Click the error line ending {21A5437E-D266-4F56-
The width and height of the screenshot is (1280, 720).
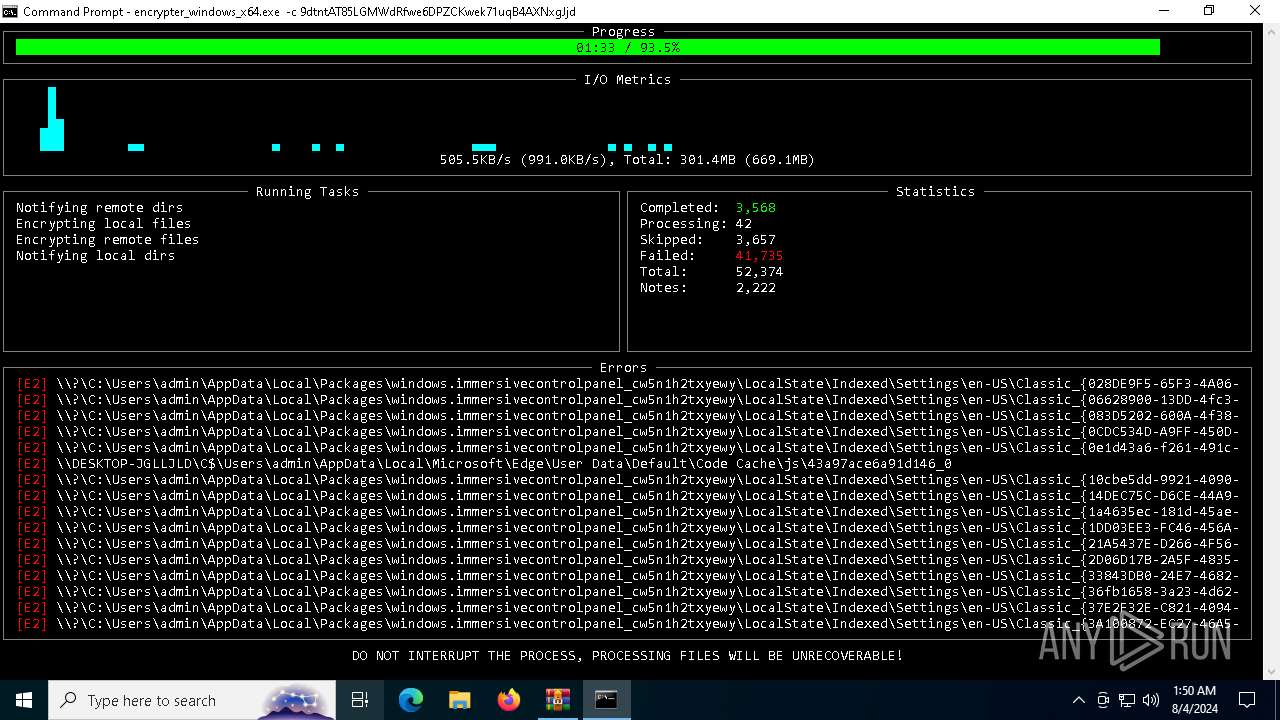(x=628, y=544)
